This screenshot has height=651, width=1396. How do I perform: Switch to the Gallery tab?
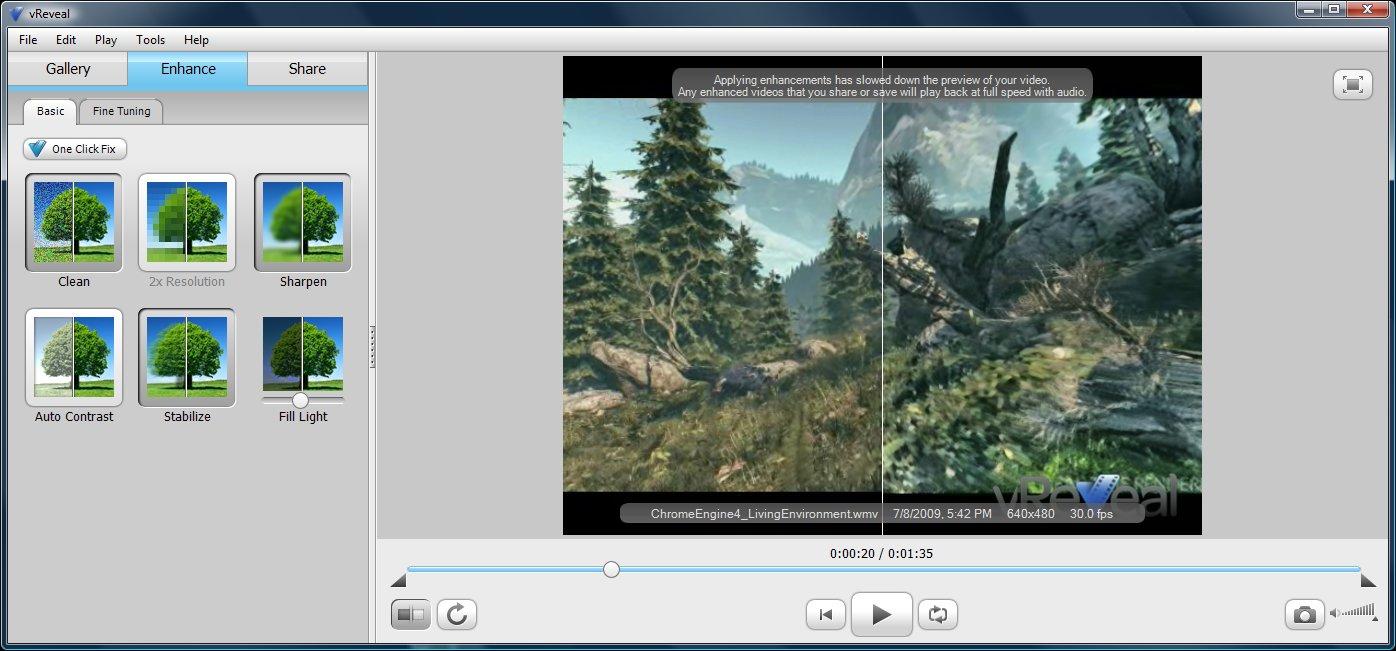tap(68, 69)
